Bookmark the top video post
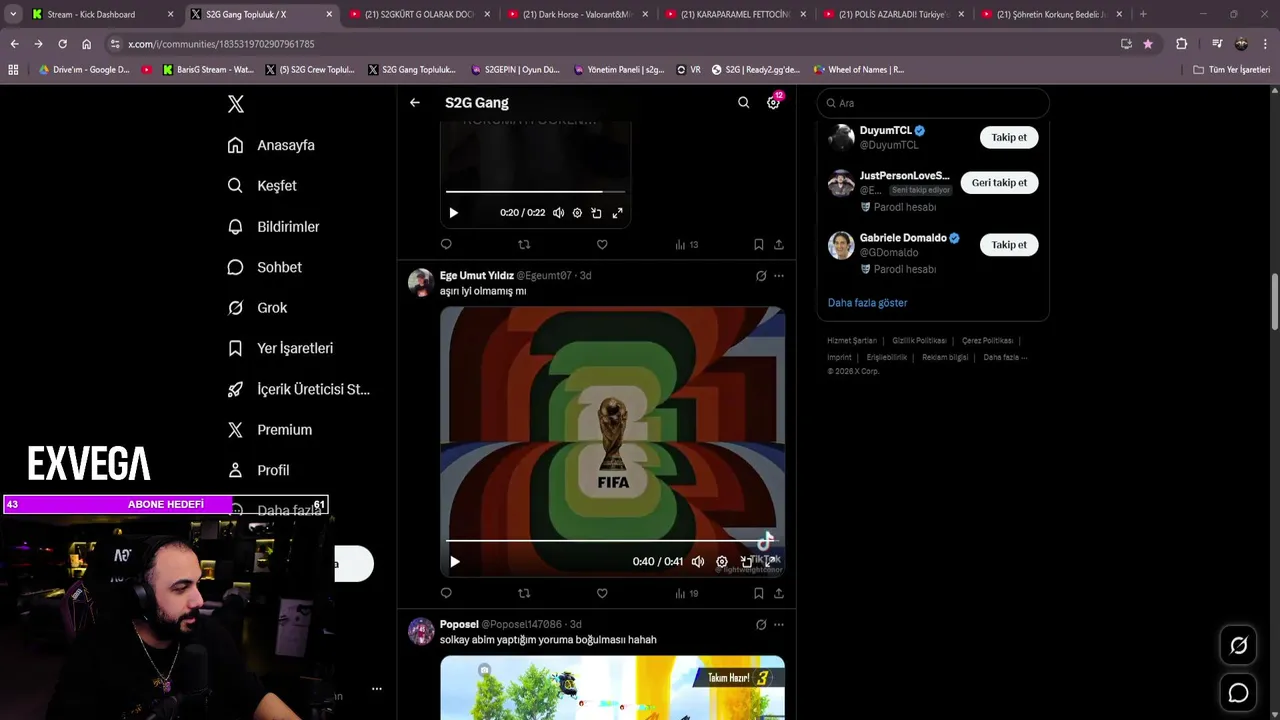The height and width of the screenshot is (720, 1280). tap(758, 244)
